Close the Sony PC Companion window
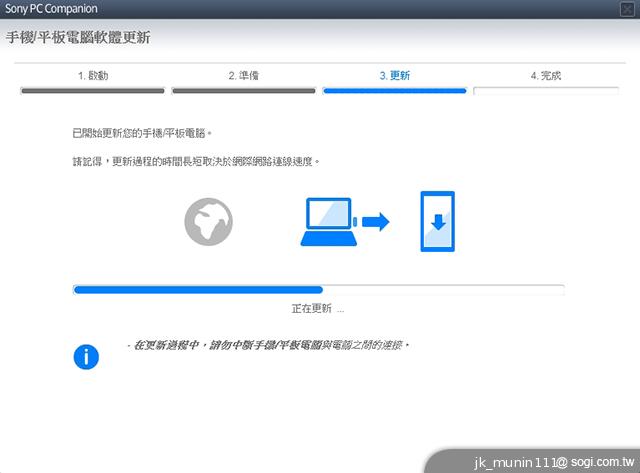This screenshot has width=640, height=473. [626, 9]
